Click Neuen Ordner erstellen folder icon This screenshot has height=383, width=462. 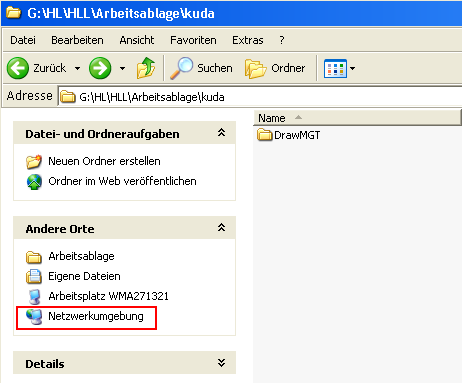pos(34,161)
